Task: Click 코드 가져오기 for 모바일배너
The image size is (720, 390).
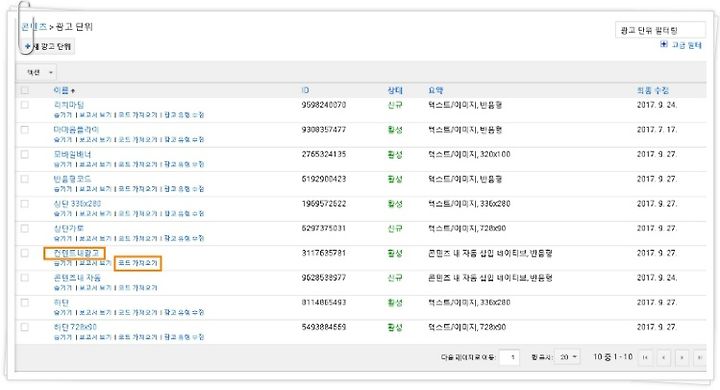Action: pyautogui.click(x=138, y=164)
